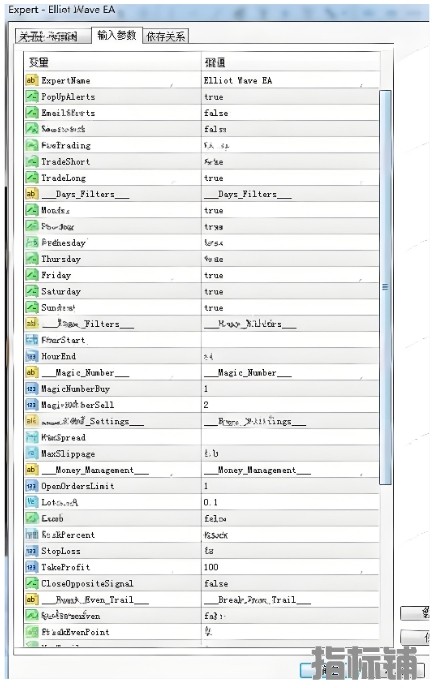Click the boolean icon beside CloseOppositeSignal
This screenshot has height=688, width=434.
[32, 584]
